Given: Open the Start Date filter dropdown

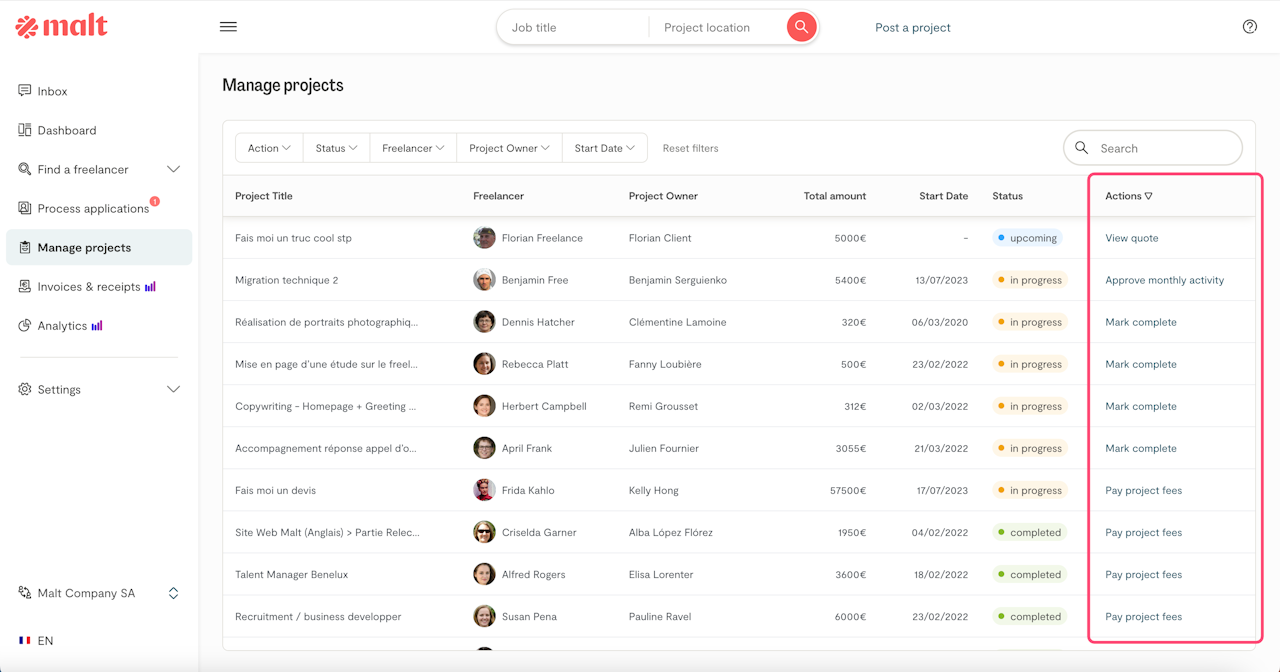Looking at the screenshot, I should coord(604,148).
